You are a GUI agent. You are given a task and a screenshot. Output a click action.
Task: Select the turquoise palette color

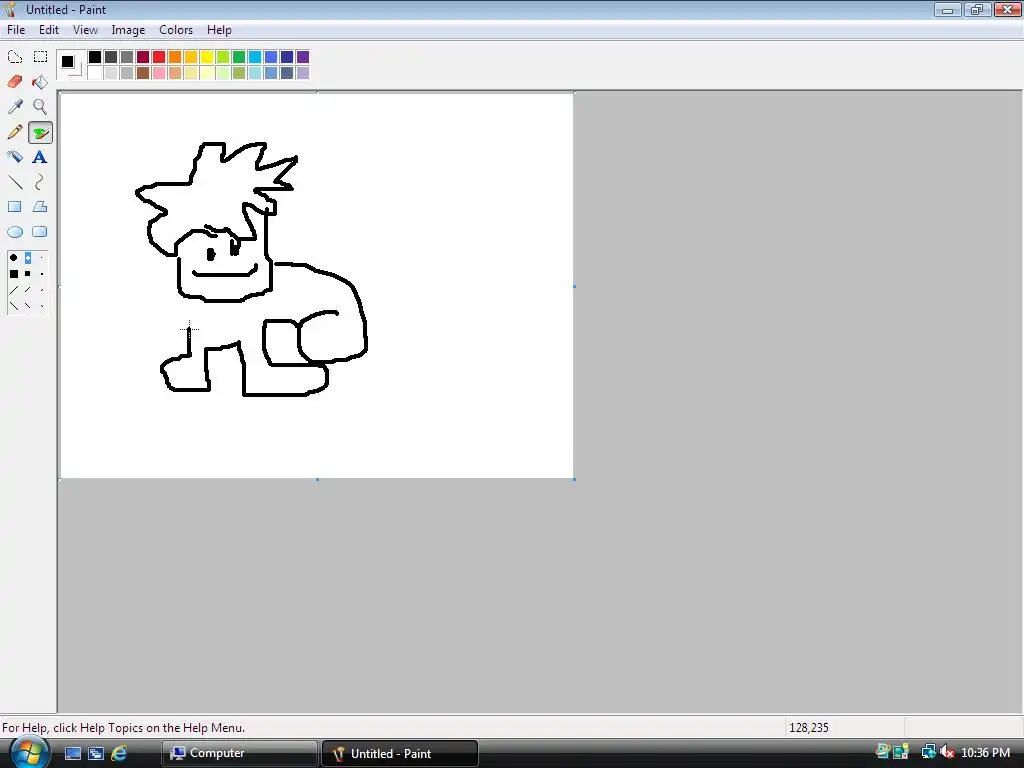tap(255, 57)
